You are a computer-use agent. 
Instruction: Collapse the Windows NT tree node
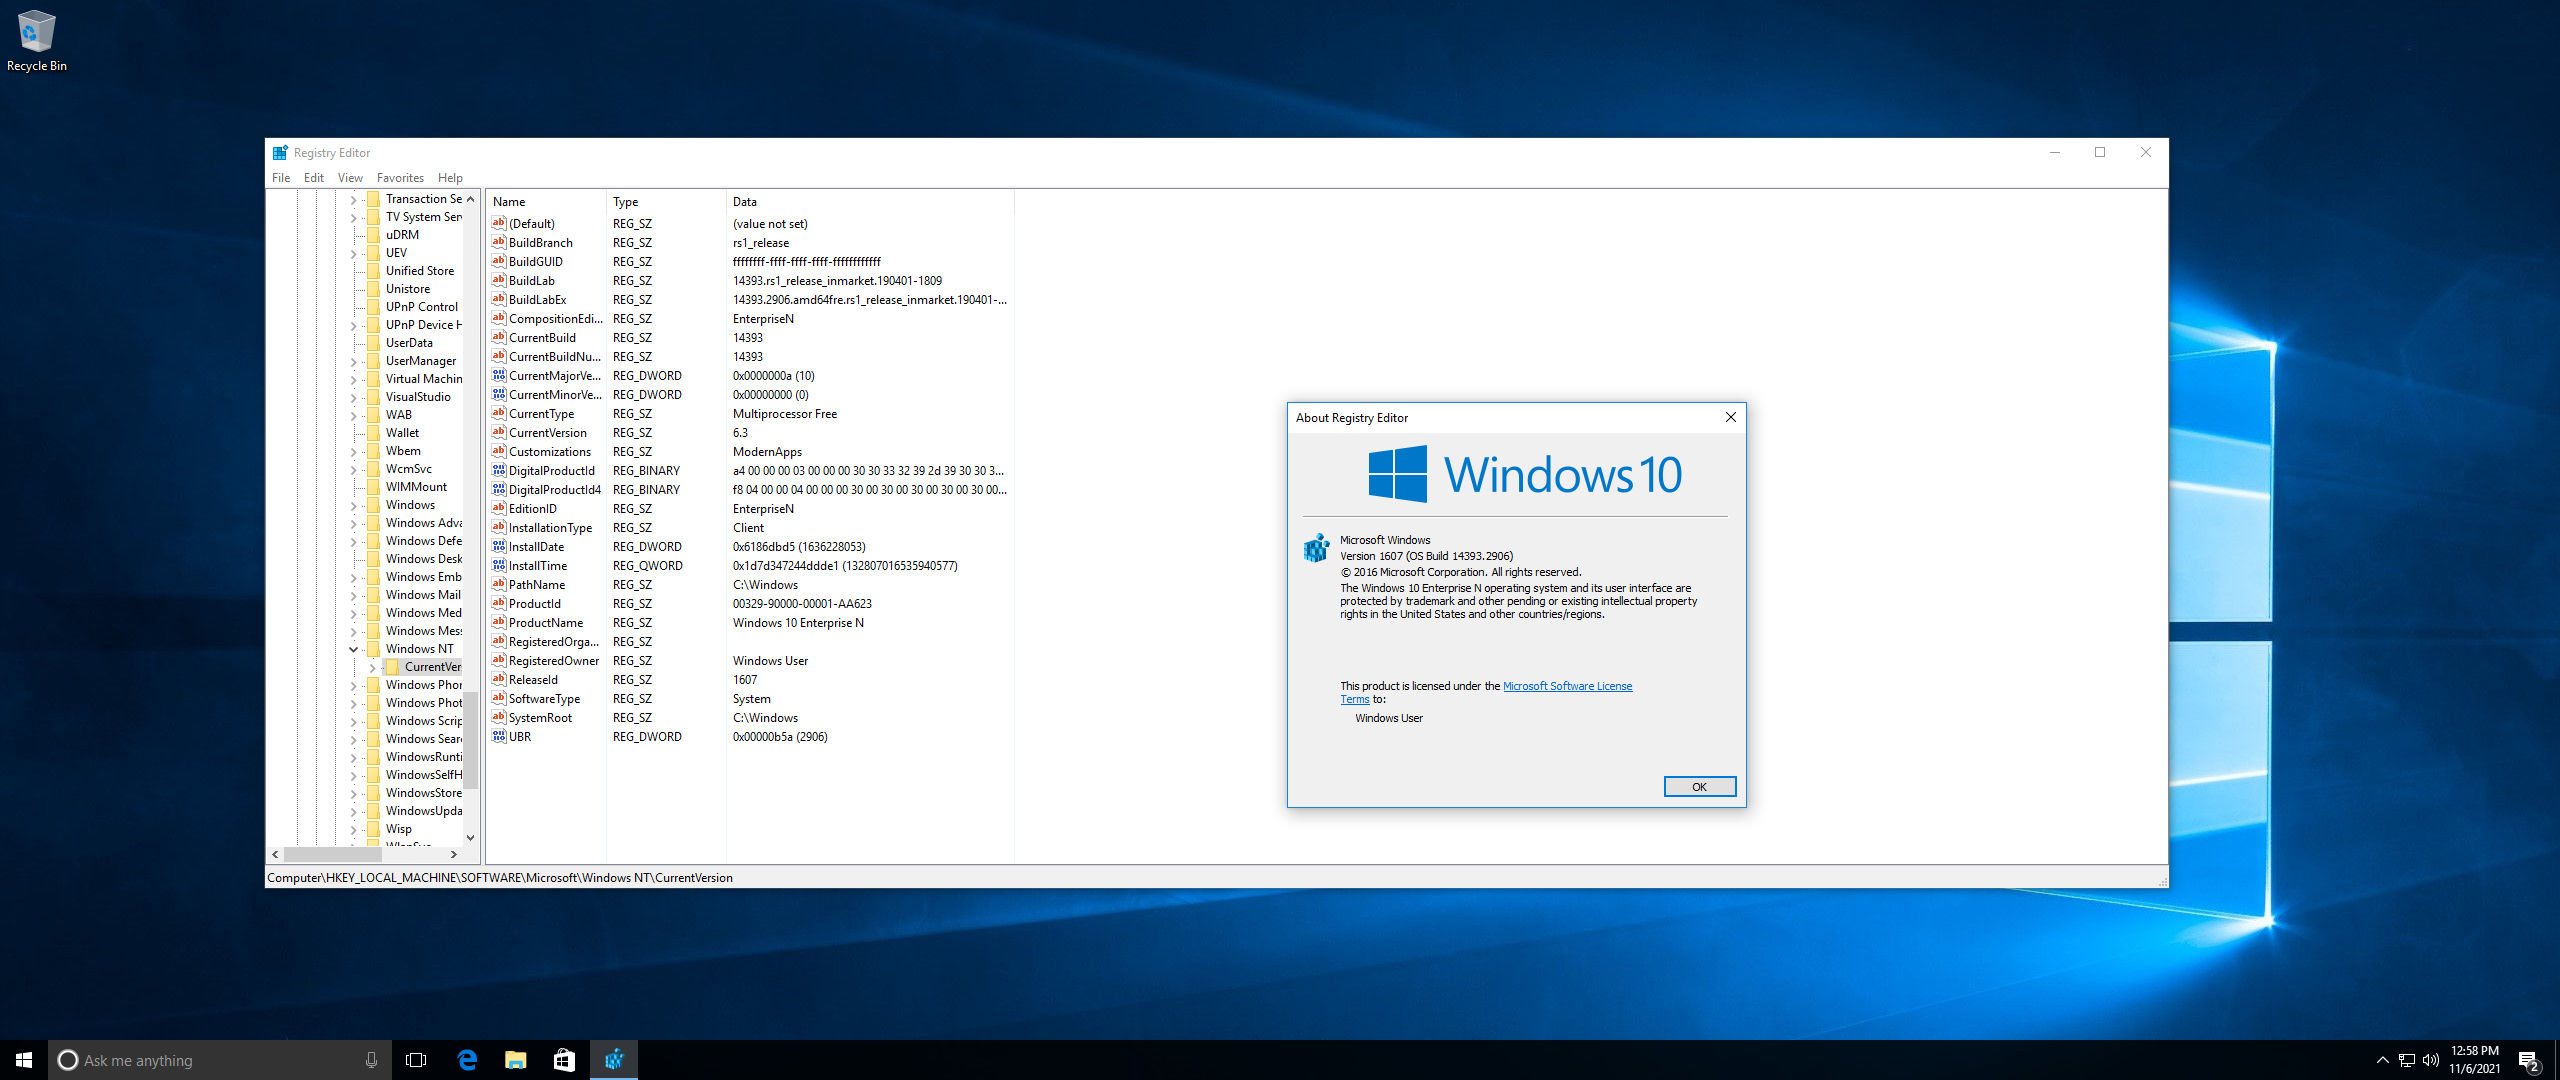coord(353,649)
